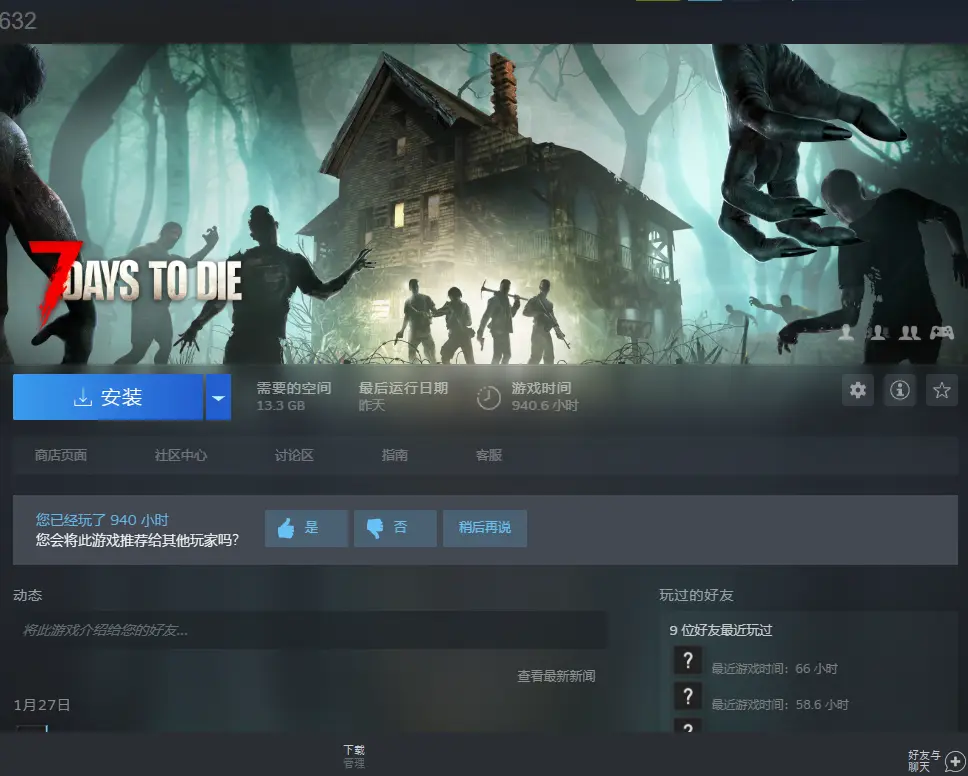Viewport: 968px width, 776px height.
Task: Open the 查看最新新闻 link
Action: [556, 676]
